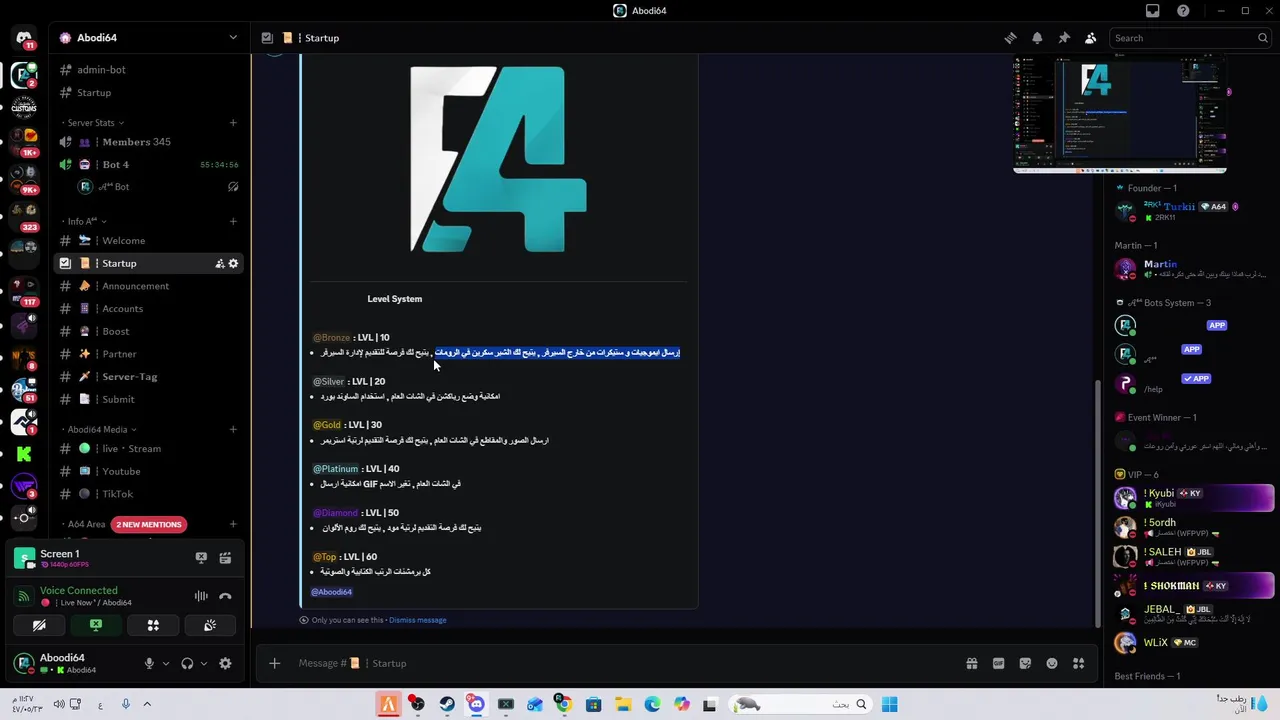This screenshot has height=720, width=1280.
Task: Jump to 2 NEW MENTIONS pill
Action: pos(148,524)
